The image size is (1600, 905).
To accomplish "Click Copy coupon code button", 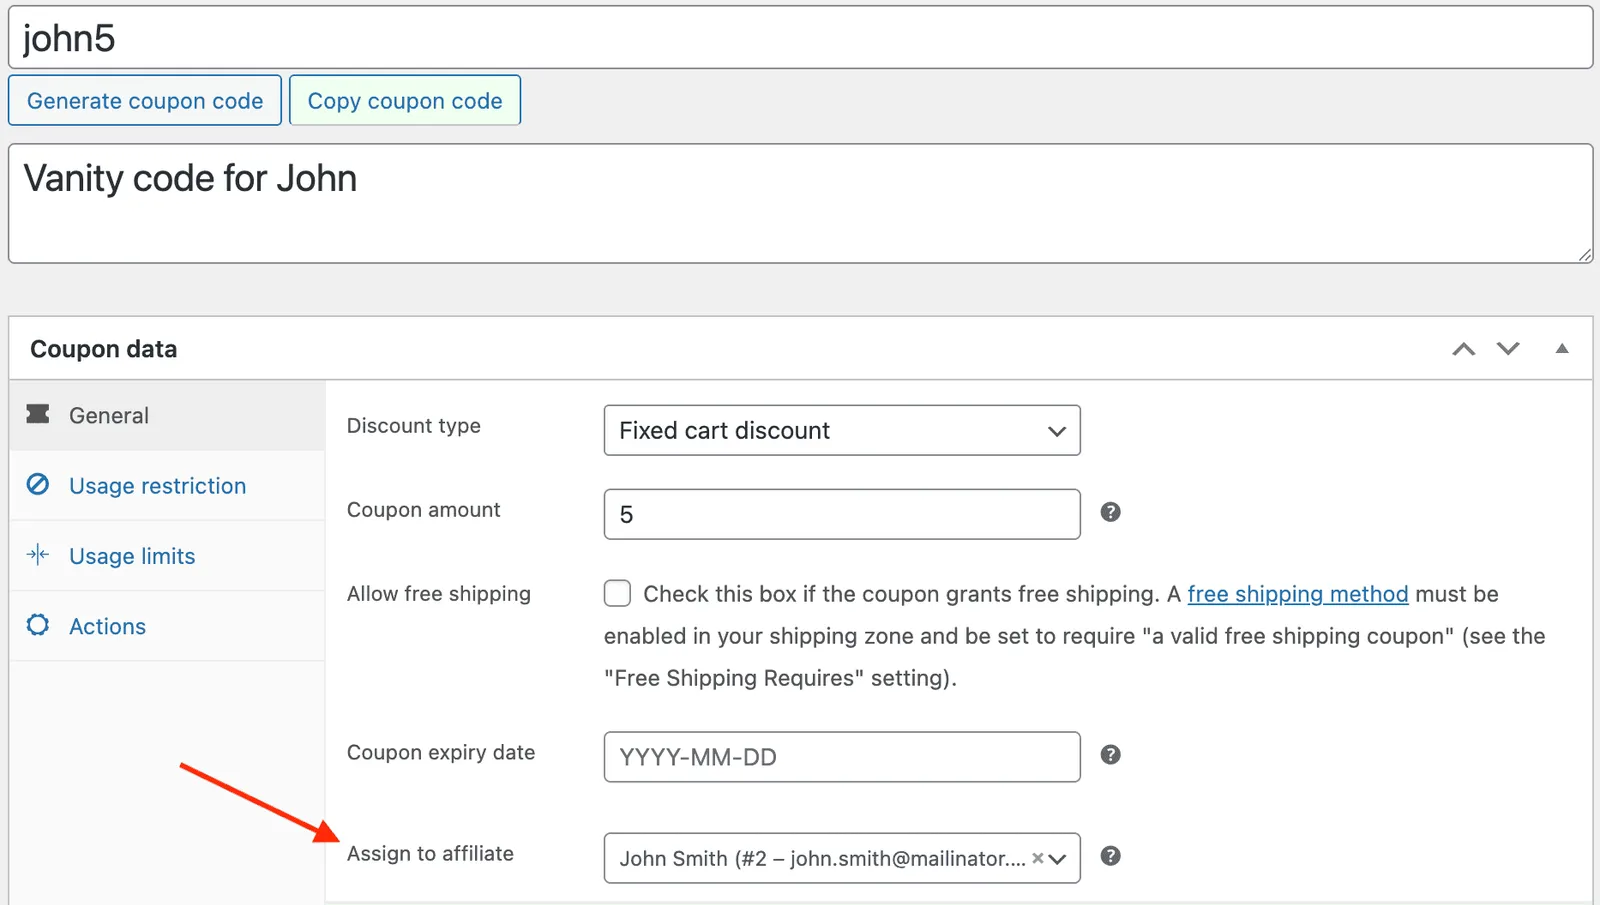I will pos(405,101).
